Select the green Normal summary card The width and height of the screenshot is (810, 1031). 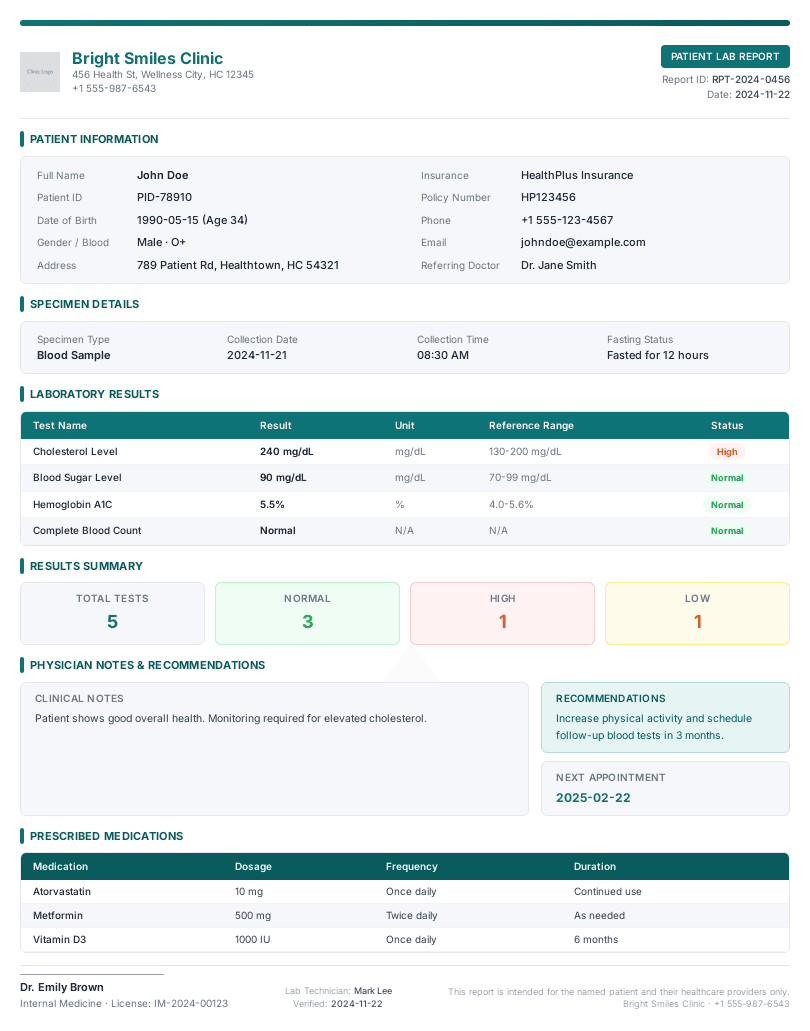tap(307, 613)
